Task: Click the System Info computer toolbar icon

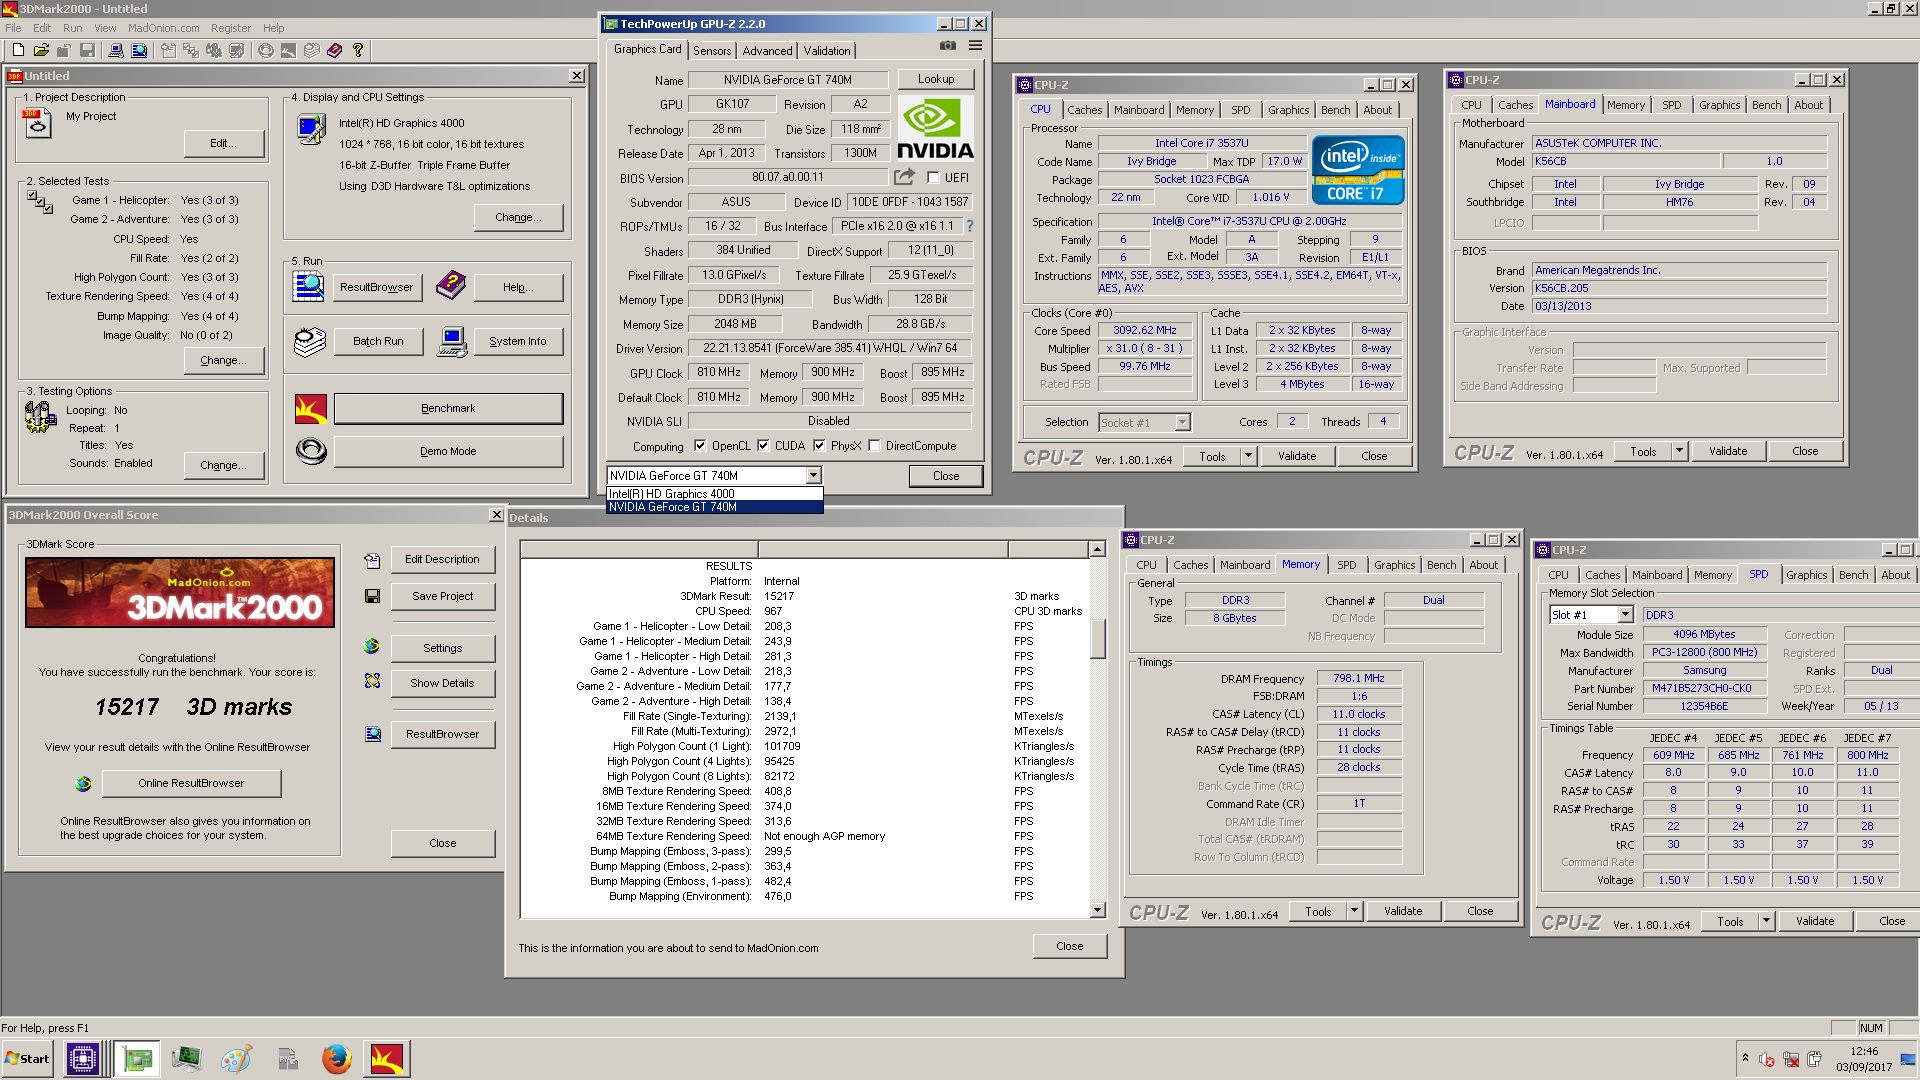Action: point(116,50)
